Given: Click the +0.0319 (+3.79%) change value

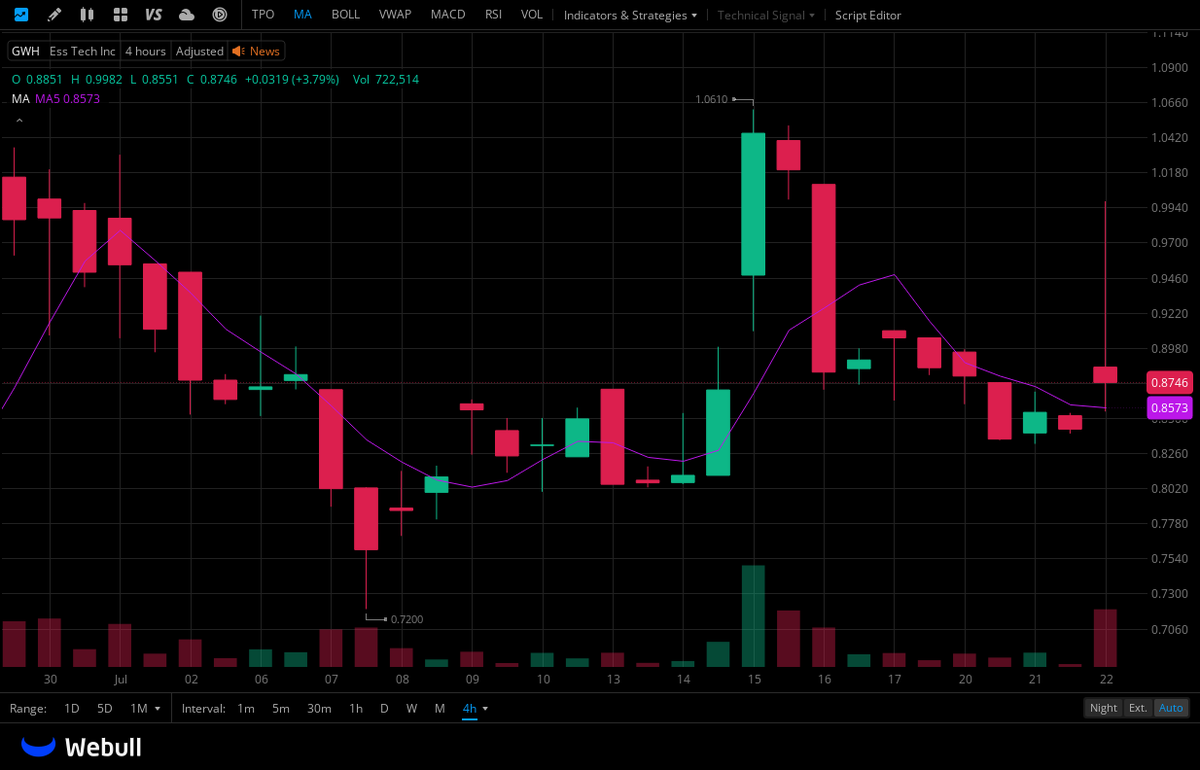Looking at the screenshot, I should tap(292, 79).
